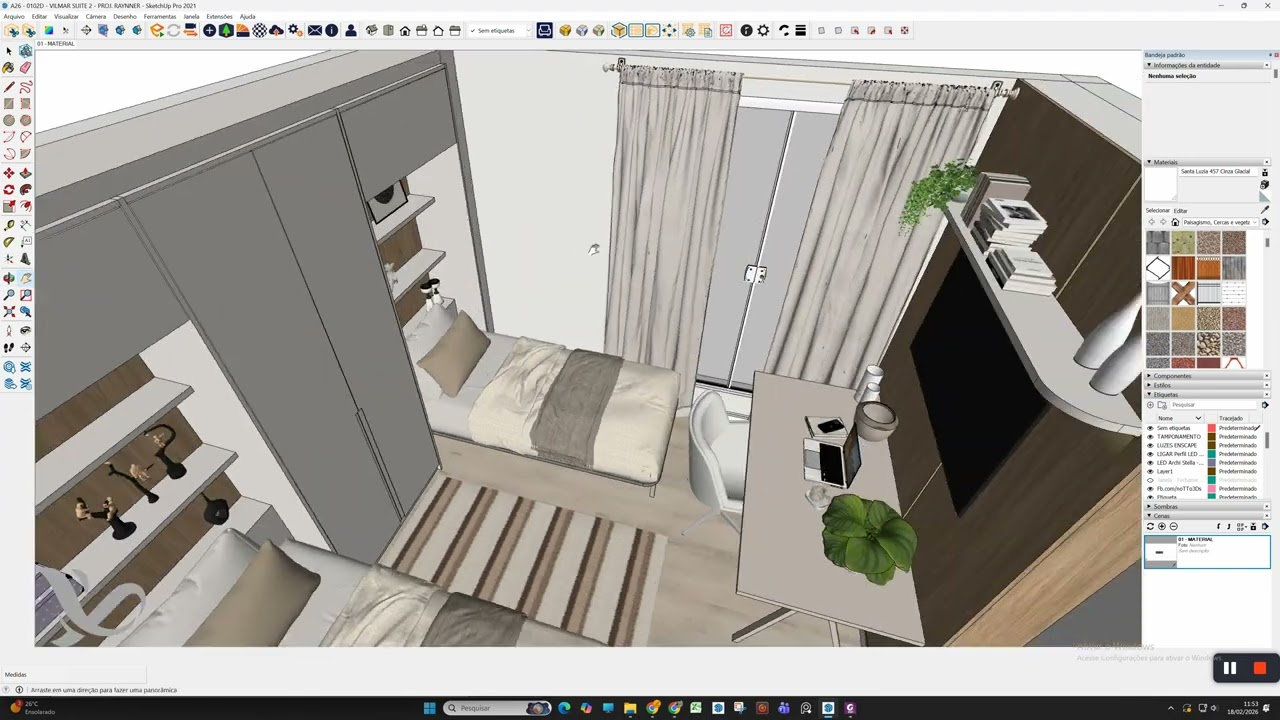Click the LUZES ENSCAPE tag color swatch
The width and height of the screenshot is (1280, 720).
[x=1211, y=445]
